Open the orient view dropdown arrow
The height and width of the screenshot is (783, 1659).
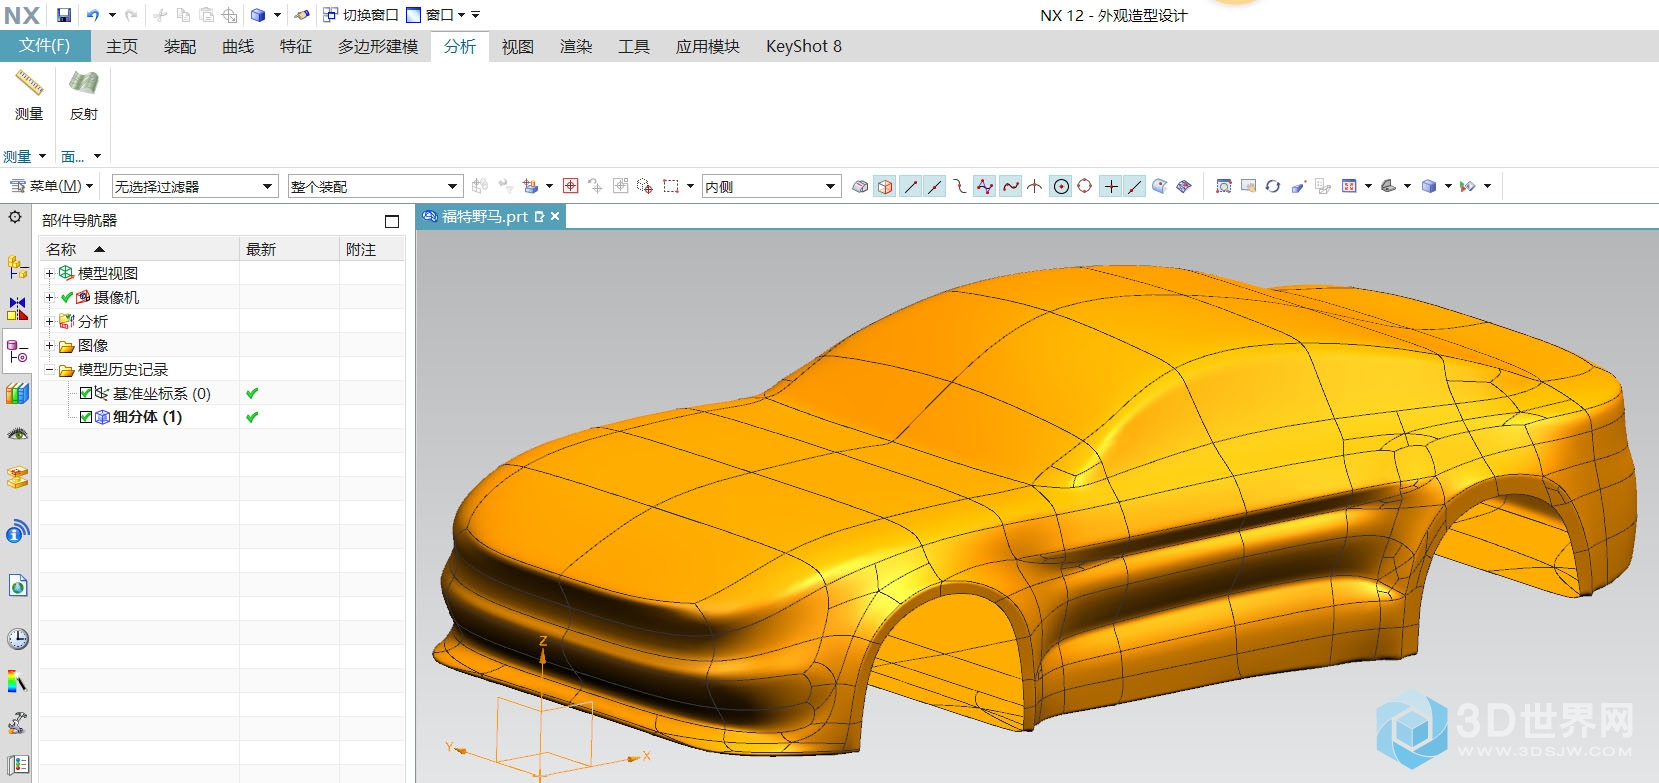[1408, 186]
